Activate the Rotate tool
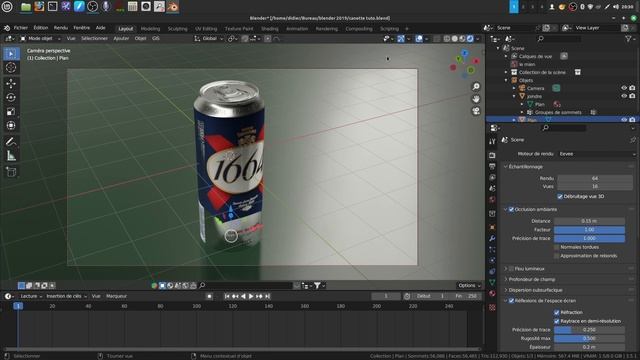This screenshot has height=360, width=640. click(x=11, y=98)
